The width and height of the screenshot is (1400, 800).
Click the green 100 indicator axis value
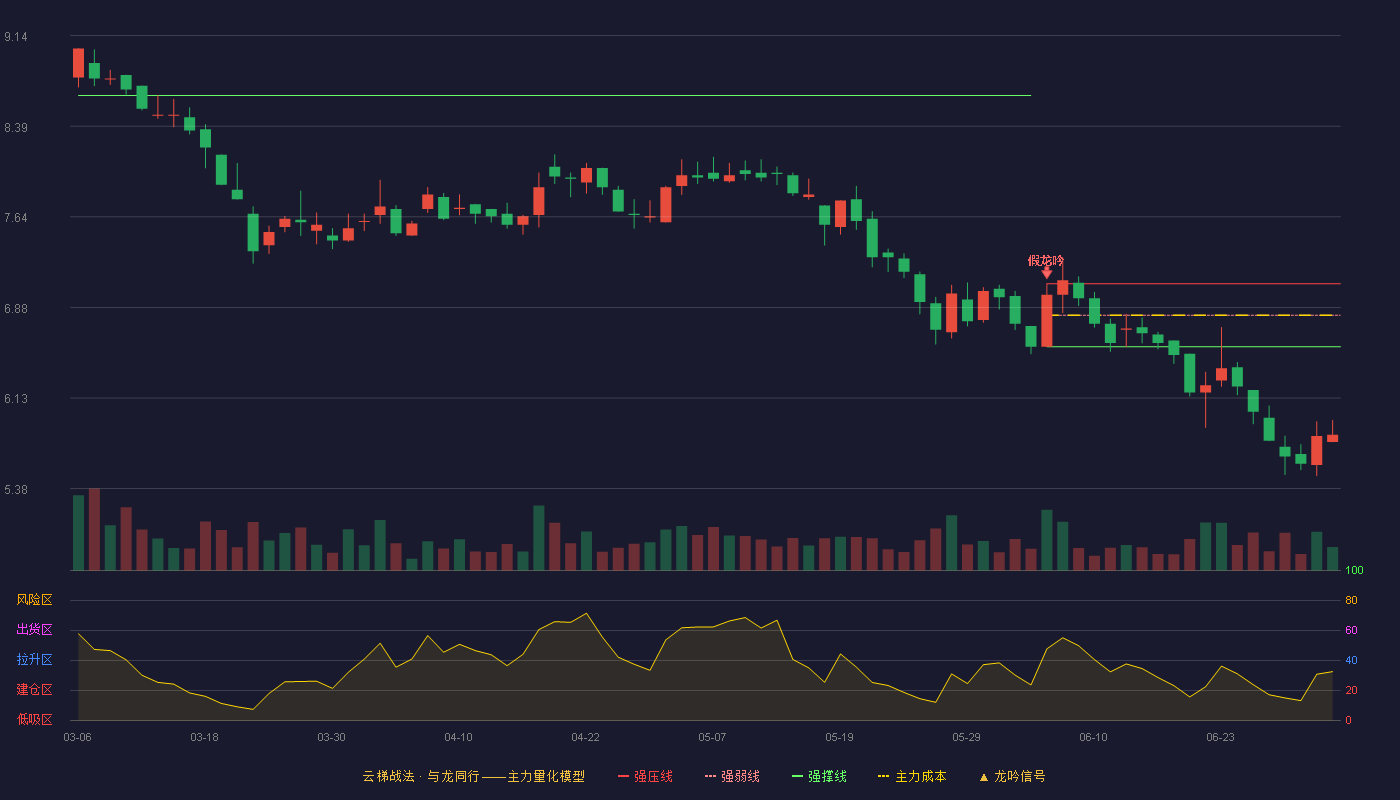point(1354,571)
